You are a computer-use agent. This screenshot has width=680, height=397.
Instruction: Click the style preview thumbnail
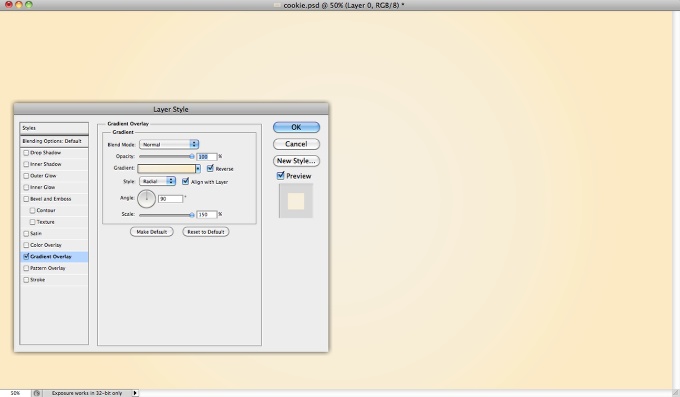(296, 200)
